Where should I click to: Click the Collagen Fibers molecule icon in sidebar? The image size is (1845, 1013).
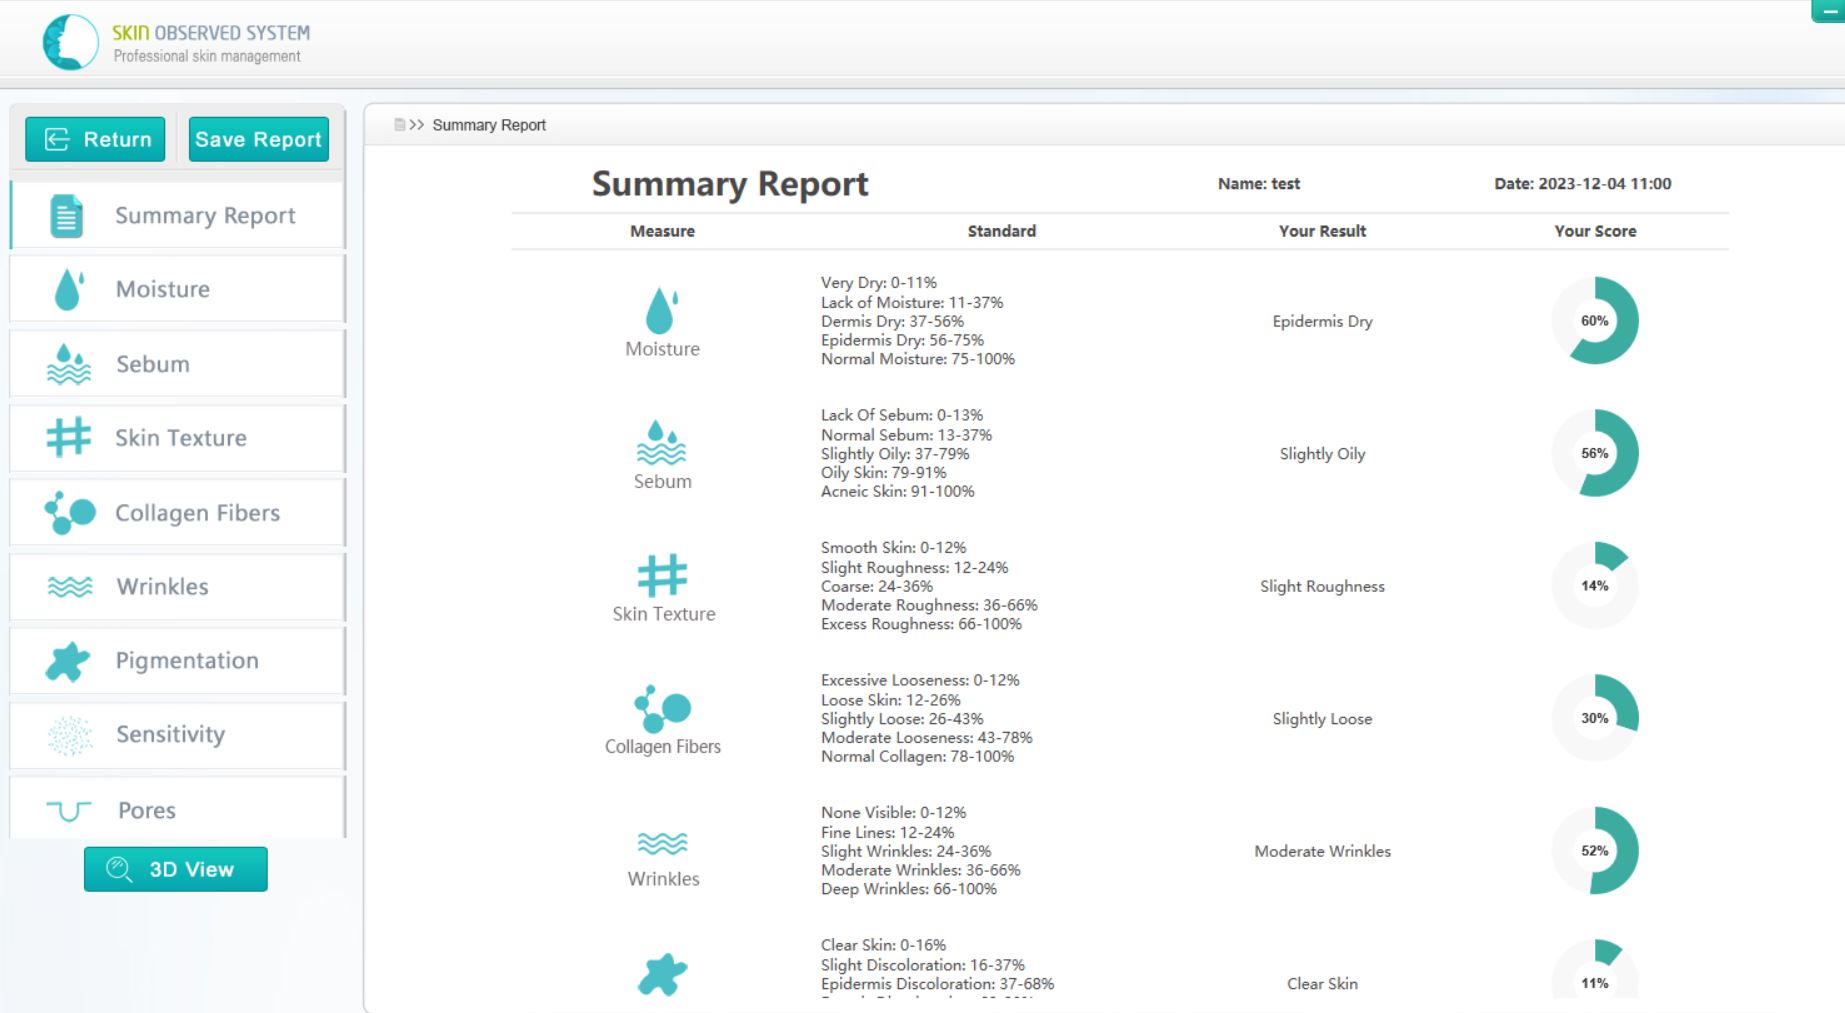70,513
